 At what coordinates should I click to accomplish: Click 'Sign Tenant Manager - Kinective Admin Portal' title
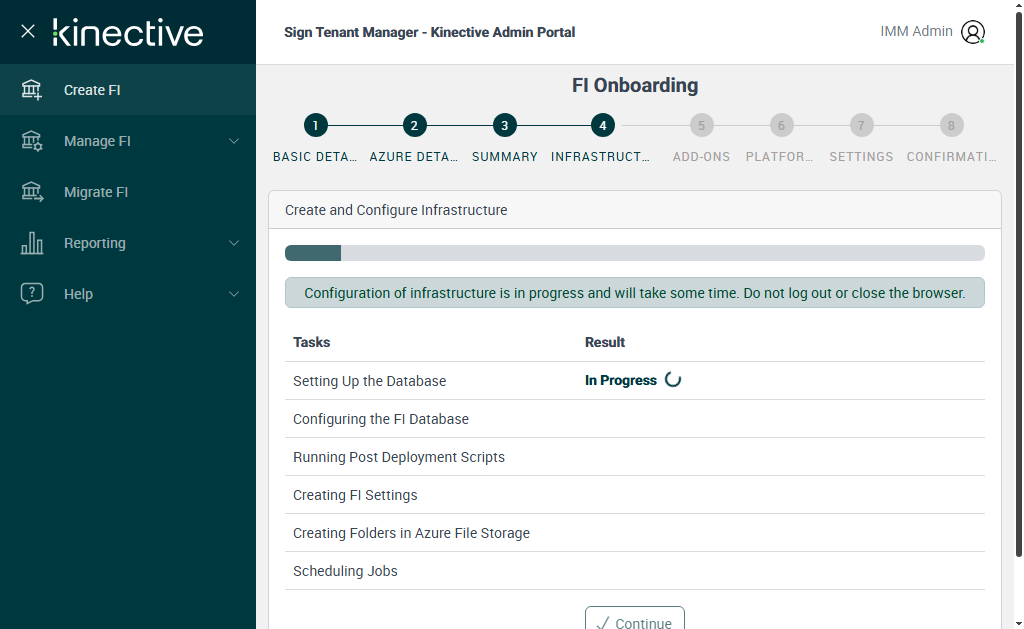(430, 32)
